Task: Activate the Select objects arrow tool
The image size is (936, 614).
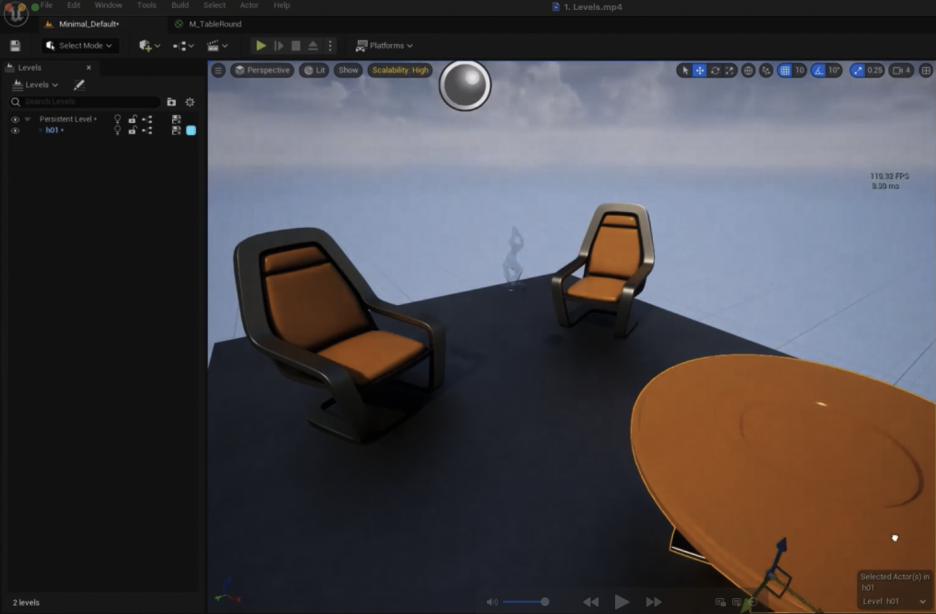Action: tap(685, 70)
